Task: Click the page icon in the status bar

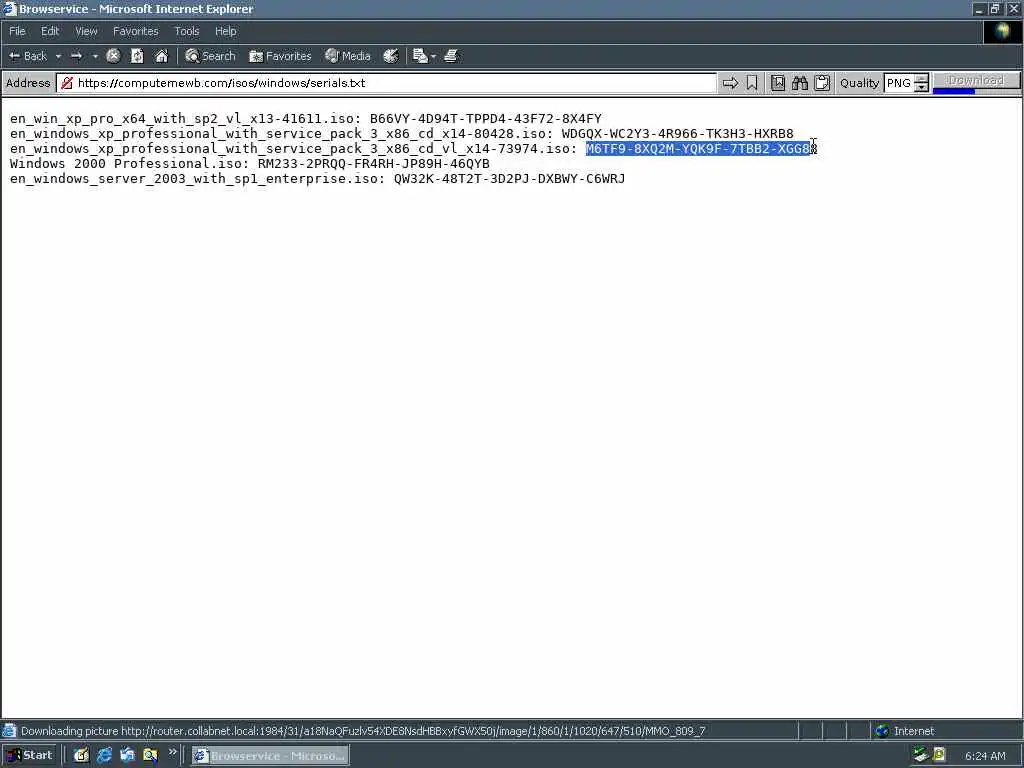Action: click(x=9, y=731)
